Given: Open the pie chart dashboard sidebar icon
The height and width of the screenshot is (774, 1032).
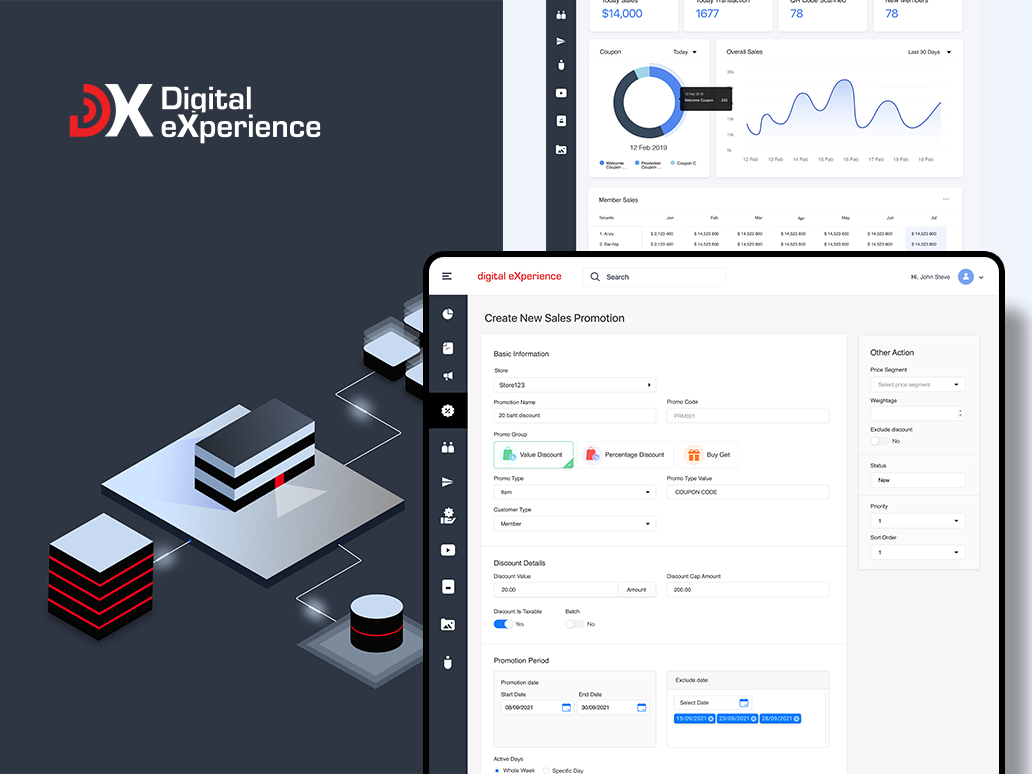Looking at the screenshot, I should pyautogui.click(x=447, y=314).
